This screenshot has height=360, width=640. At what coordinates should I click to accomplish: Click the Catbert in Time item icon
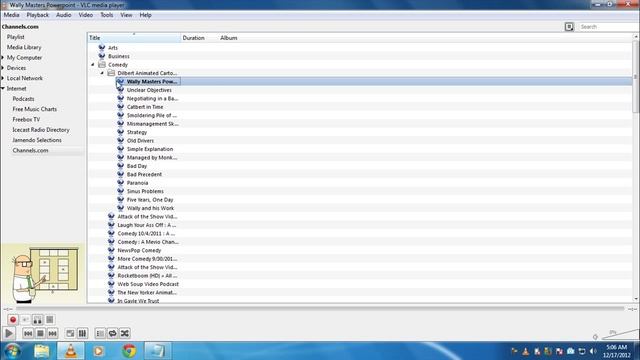click(x=120, y=107)
